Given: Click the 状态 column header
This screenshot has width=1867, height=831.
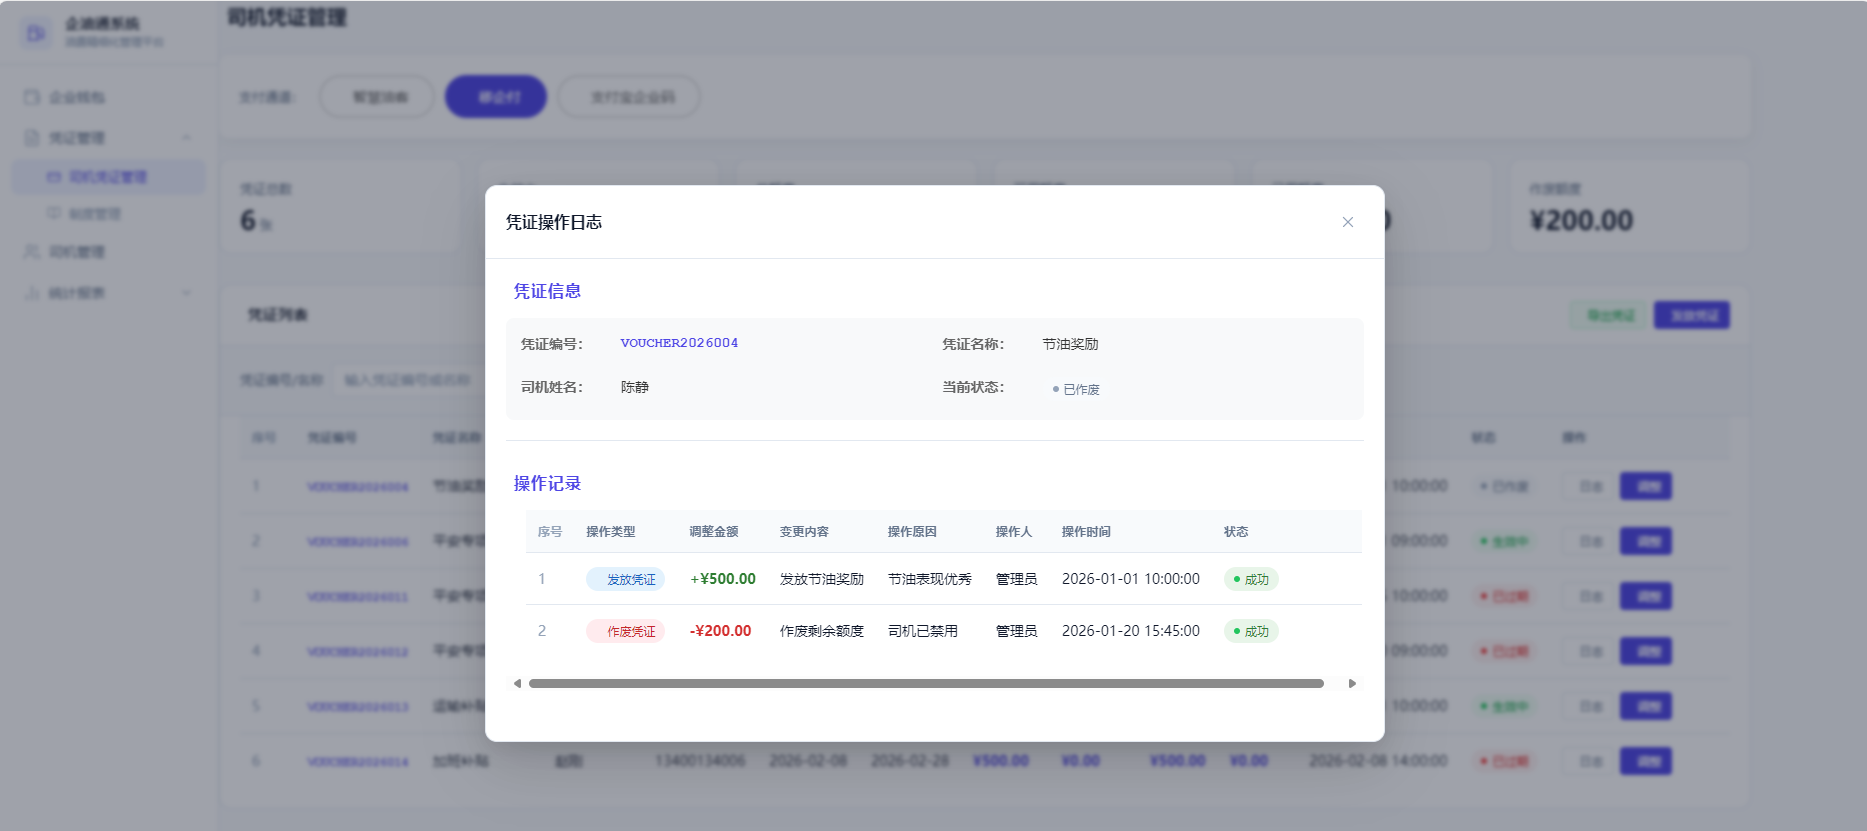Looking at the screenshot, I should pos(1236,532).
